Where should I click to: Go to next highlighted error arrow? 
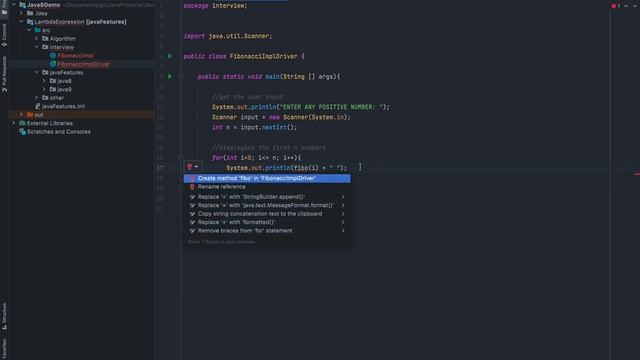(x=635, y=6)
